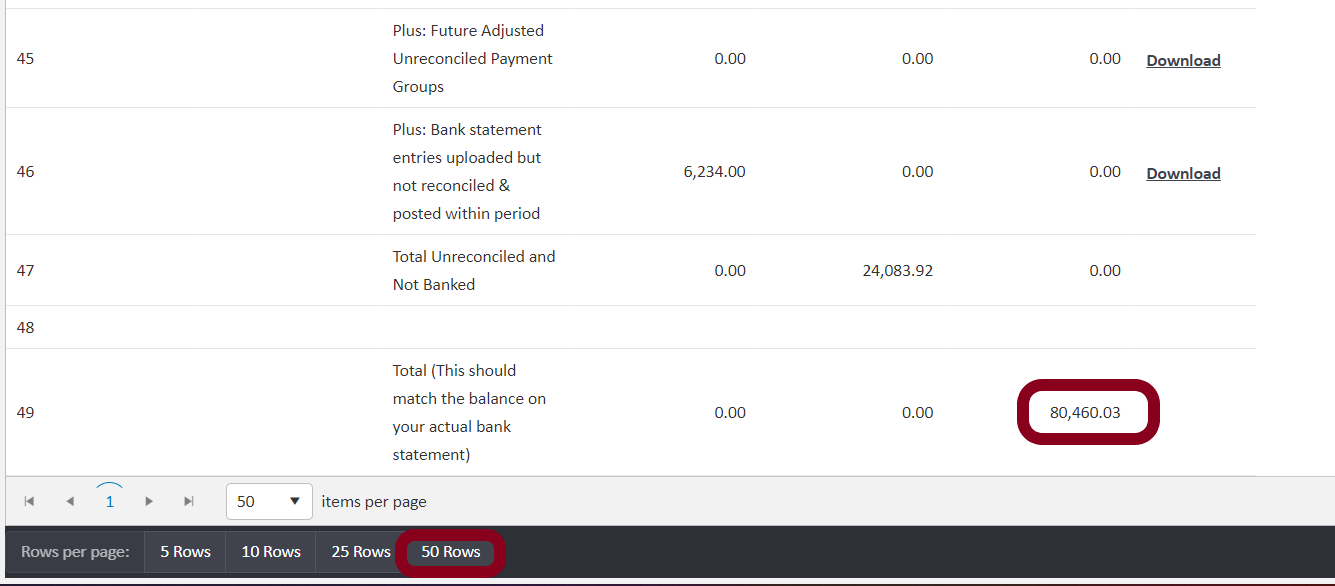Select the 50 Rows option

coord(450,552)
